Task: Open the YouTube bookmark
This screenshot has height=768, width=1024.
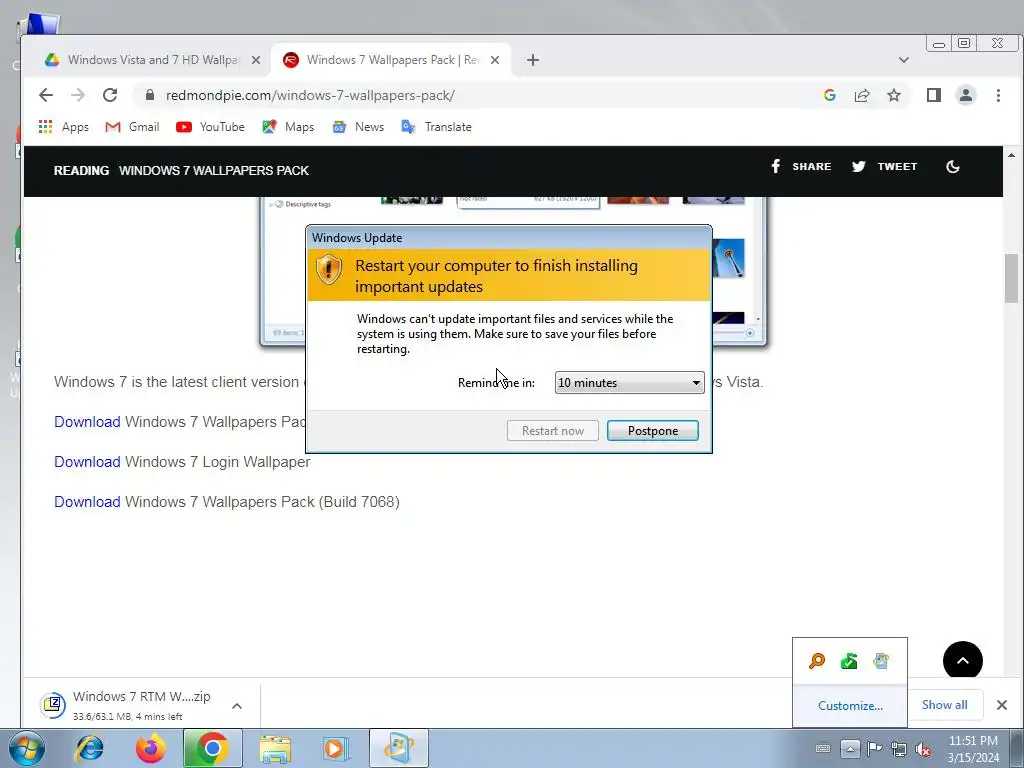Action: (x=210, y=127)
